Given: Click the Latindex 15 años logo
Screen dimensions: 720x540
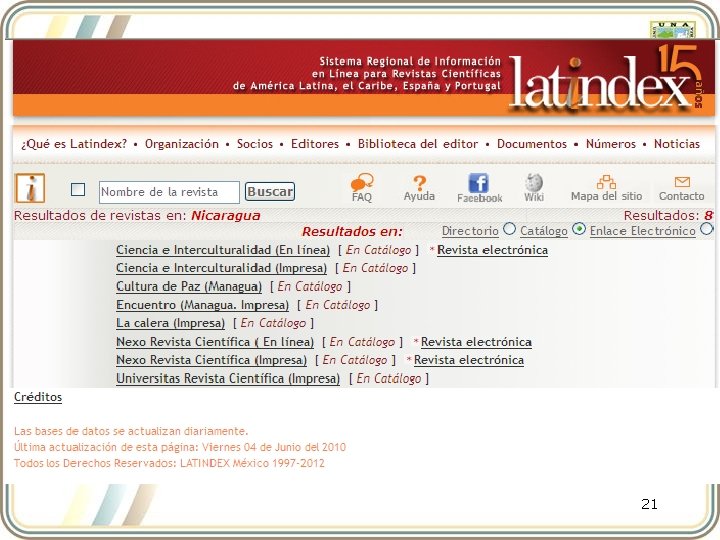Looking at the screenshot, I should tap(605, 78).
